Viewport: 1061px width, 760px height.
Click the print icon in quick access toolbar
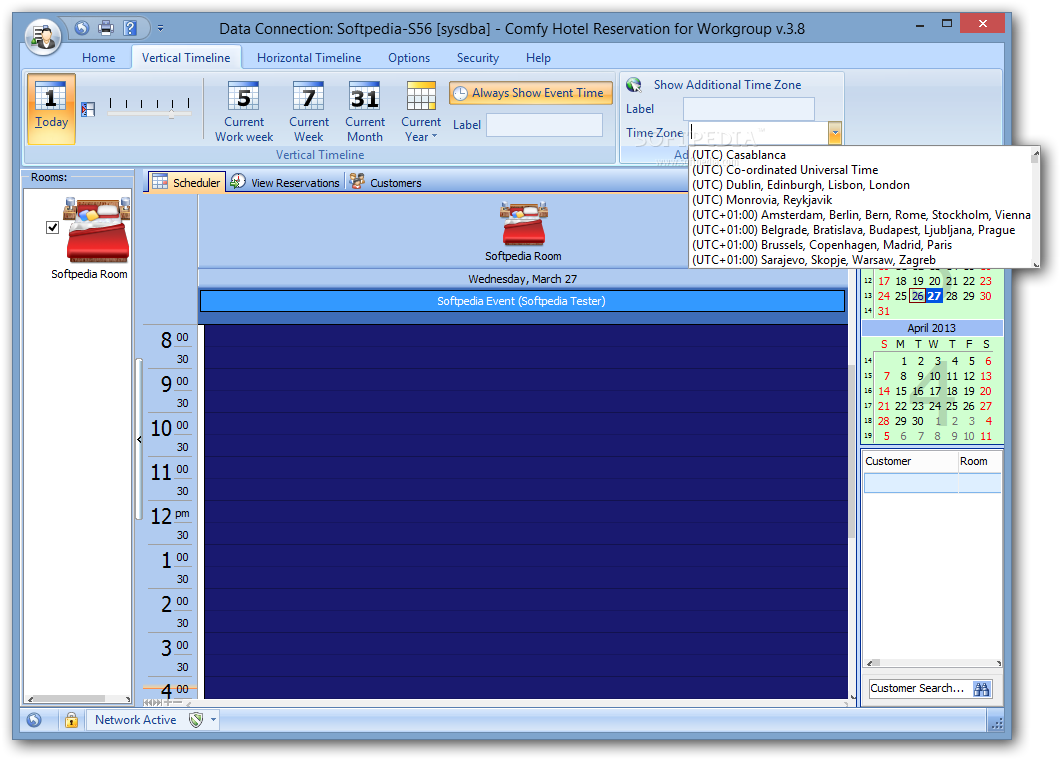[106, 28]
